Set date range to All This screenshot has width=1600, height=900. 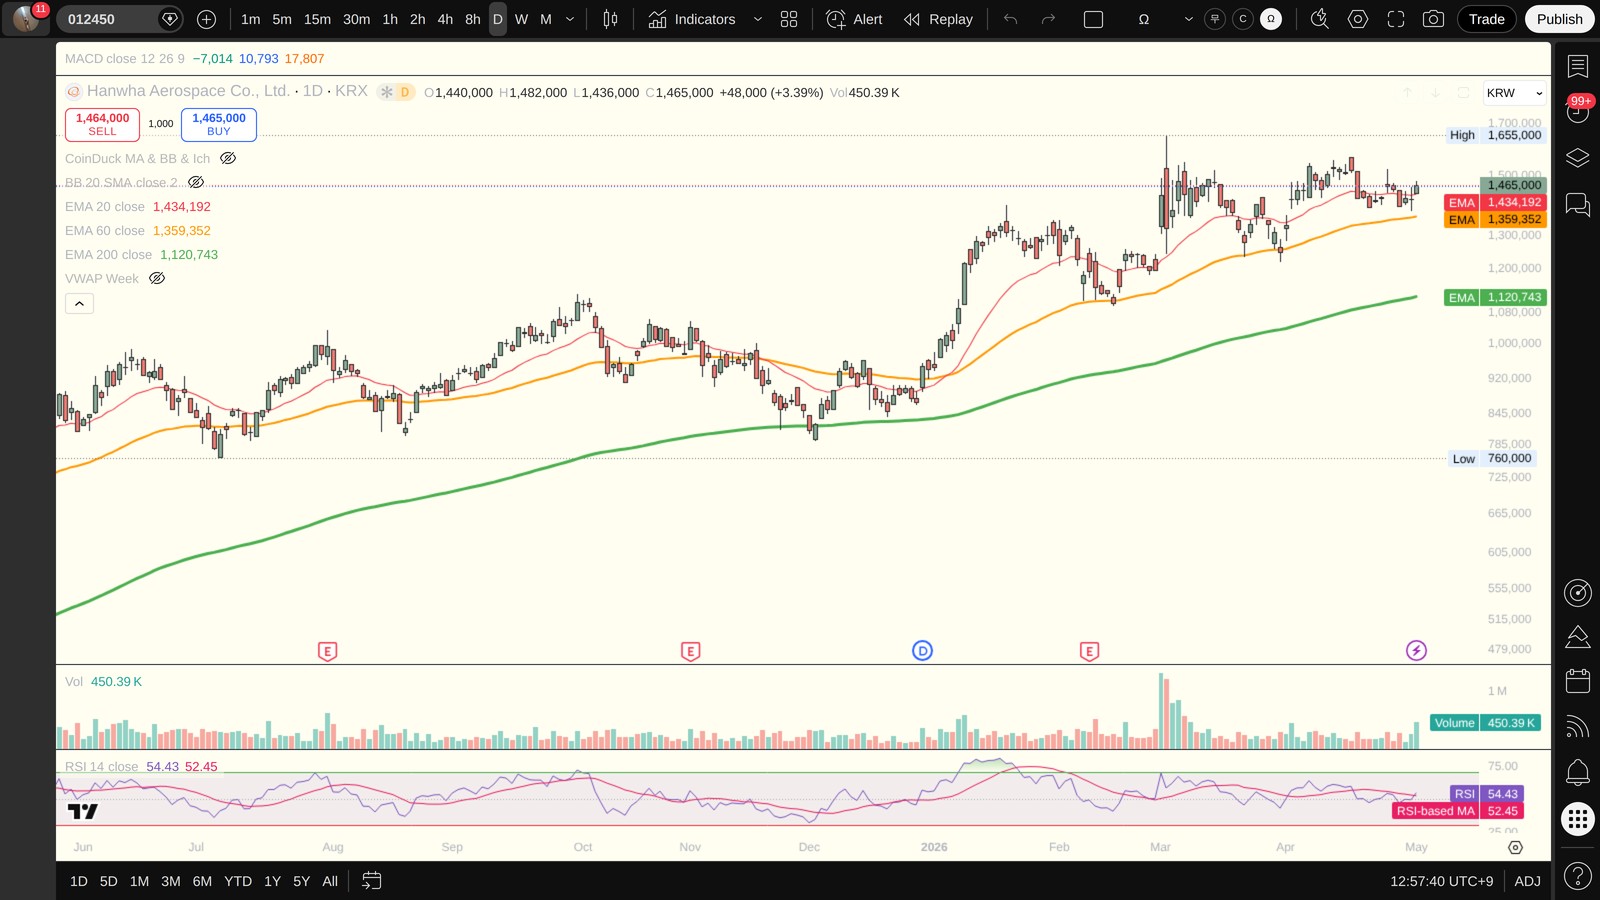pyautogui.click(x=330, y=881)
